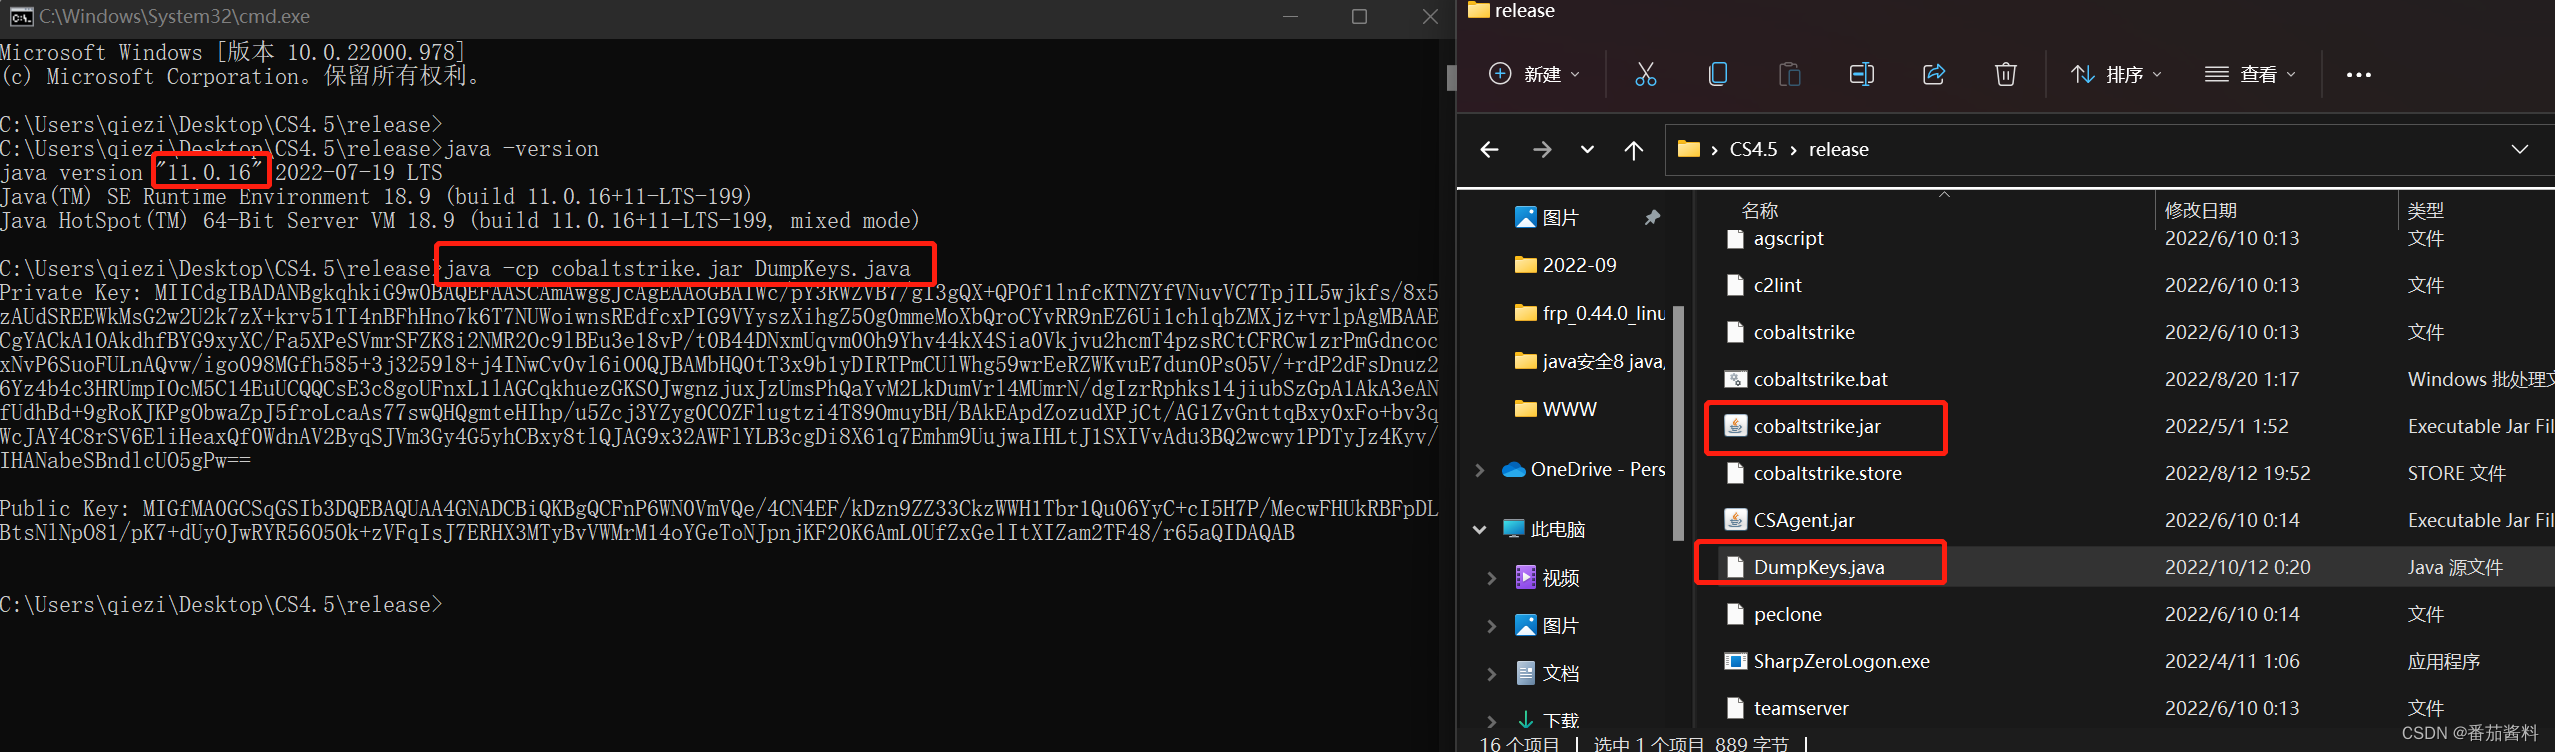This screenshot has height=752, width=2555.
Task: Click the cobaltstrike.bat batch file icon
Action: click(1735, 379)
